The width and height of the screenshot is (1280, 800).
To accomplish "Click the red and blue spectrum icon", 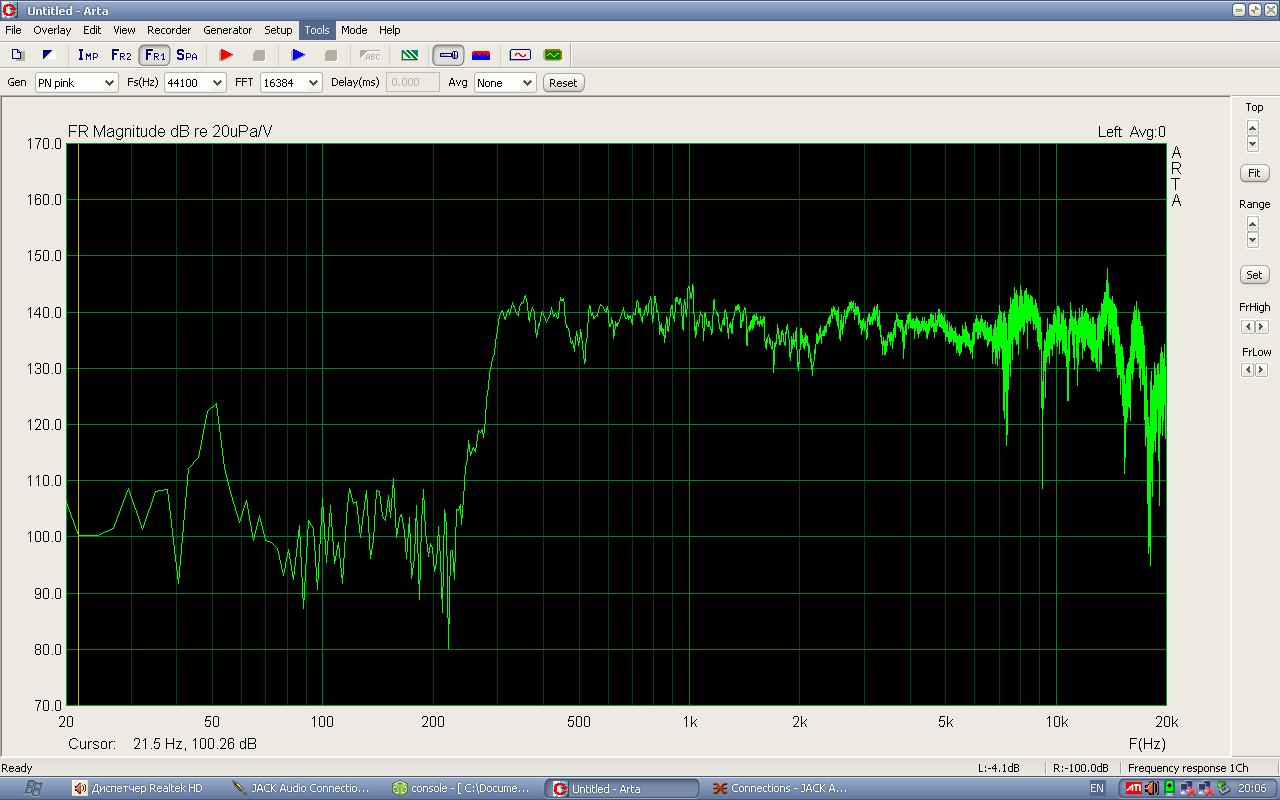I will coord(481,55).
